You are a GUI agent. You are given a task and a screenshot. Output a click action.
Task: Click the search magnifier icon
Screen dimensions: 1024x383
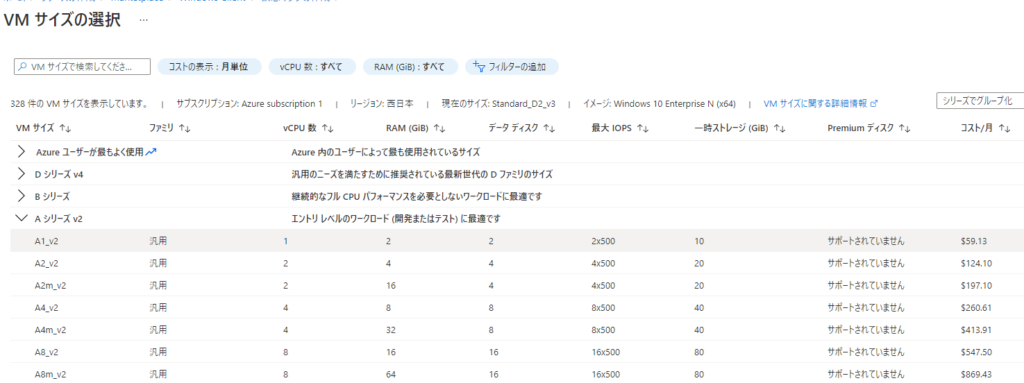[23, 67]
